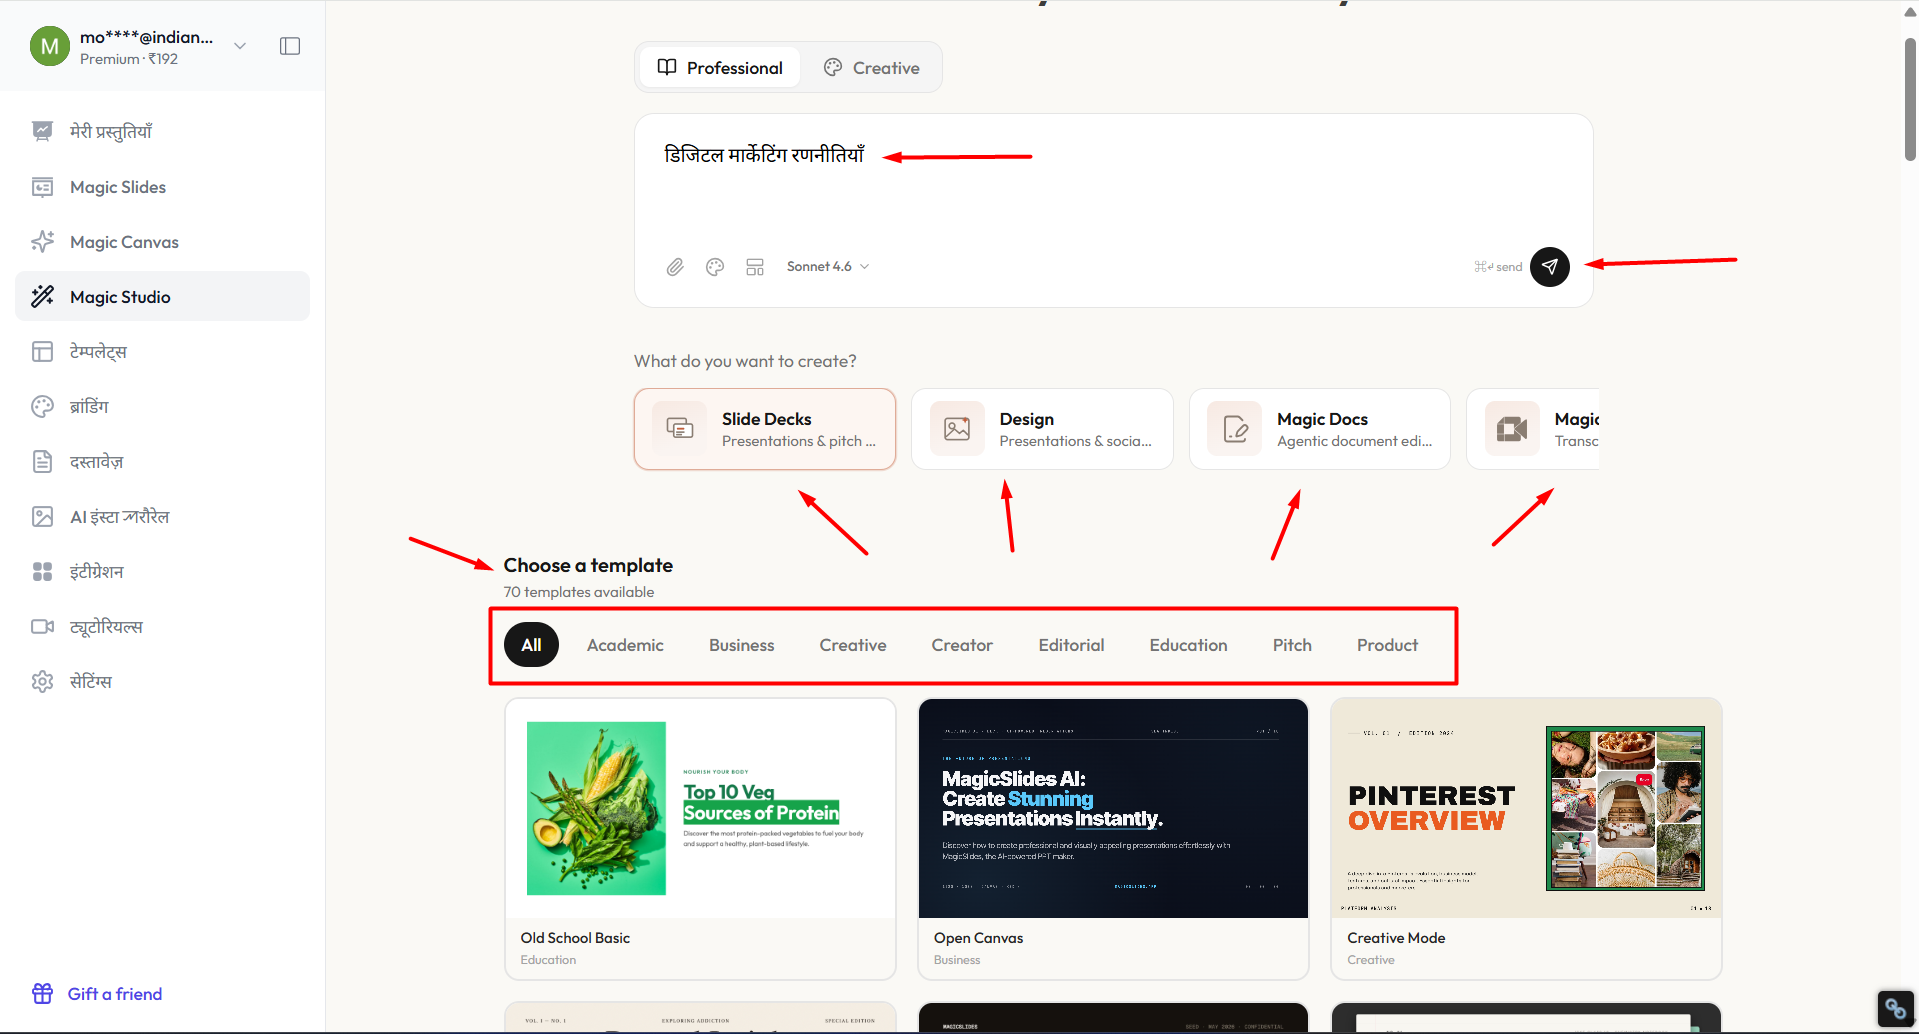1919x1034 pixels.
Task: Click the Magic Slides menu label
Action: tap(118, 187)
